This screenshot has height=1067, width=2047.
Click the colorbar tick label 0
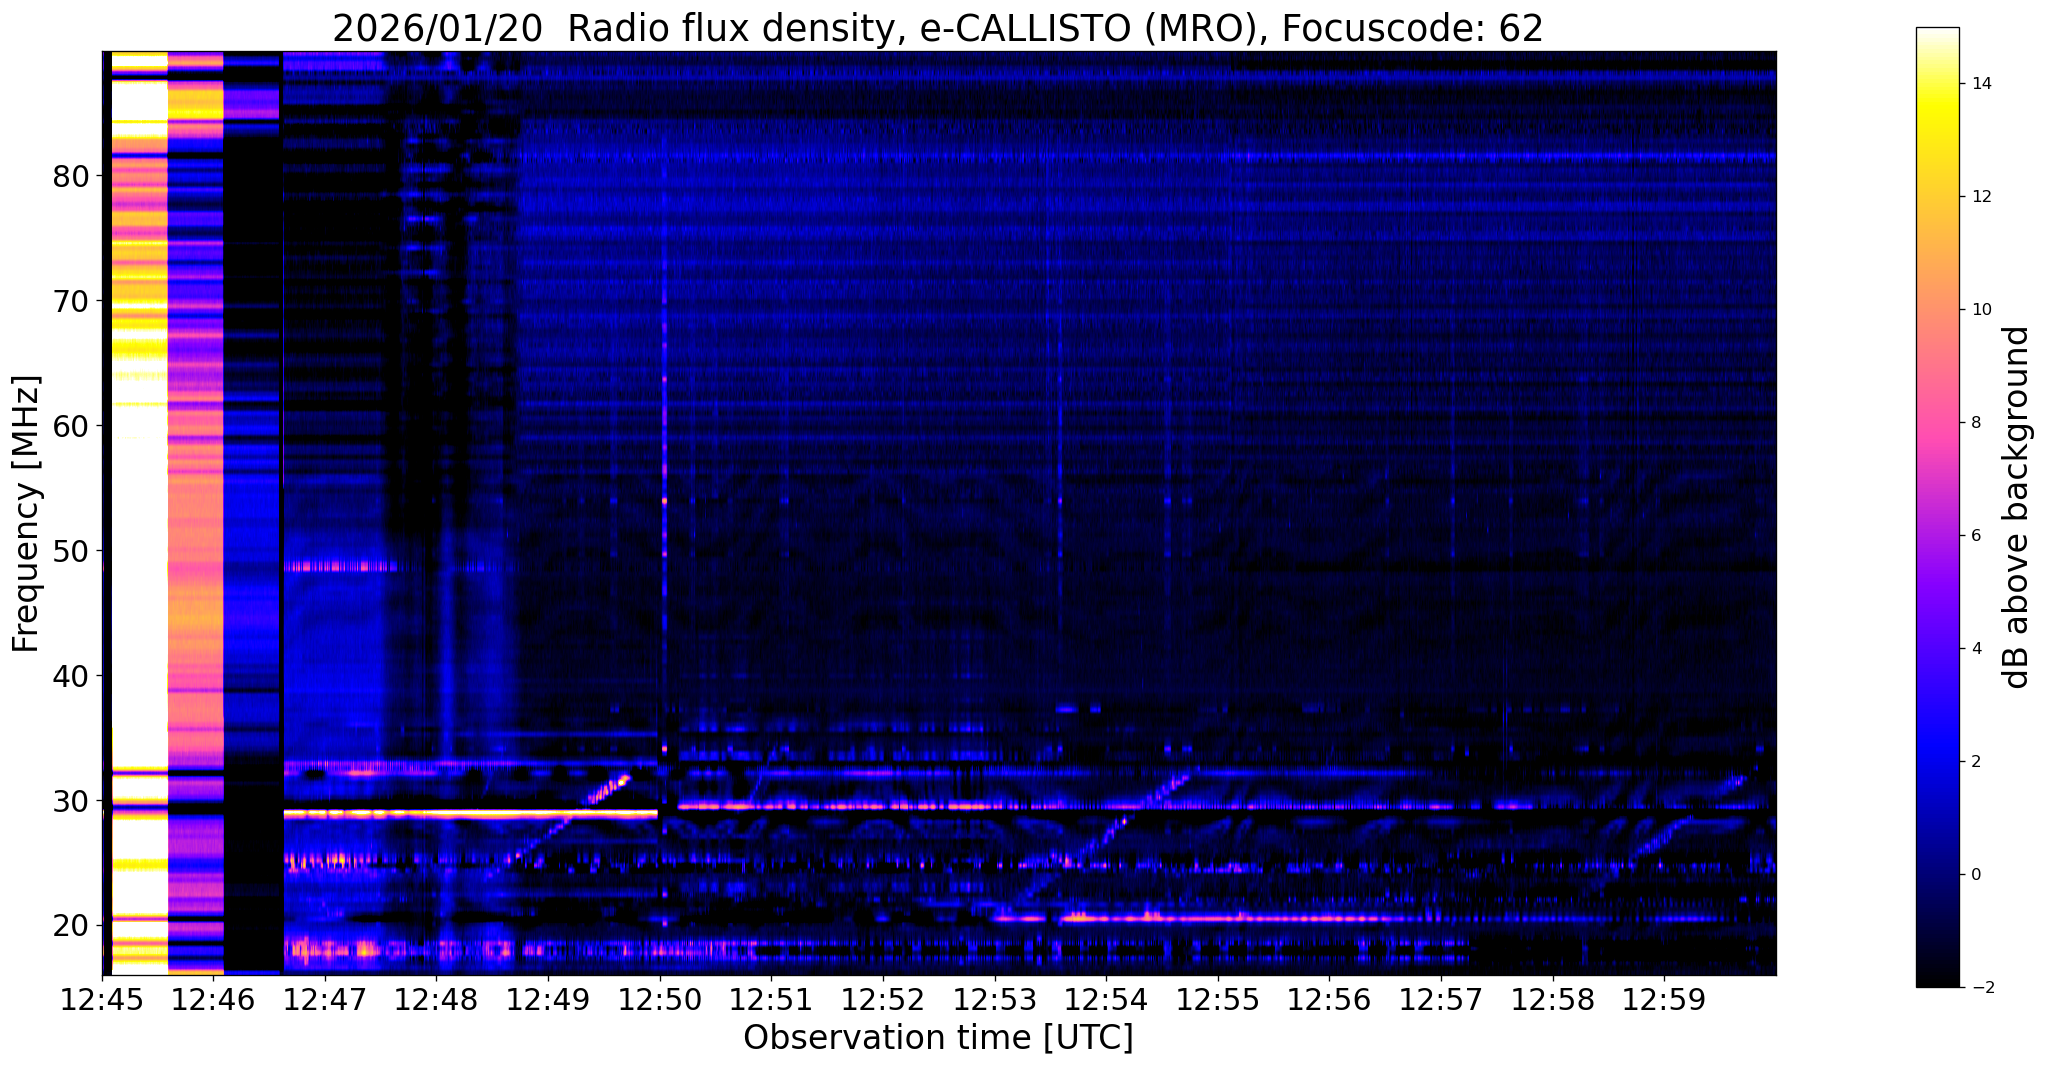1974,875
